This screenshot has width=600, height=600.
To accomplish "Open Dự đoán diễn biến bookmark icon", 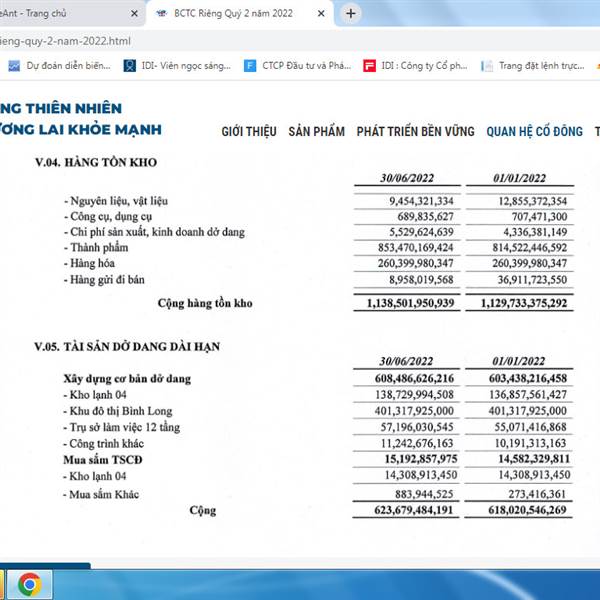I will click(14, 66).
